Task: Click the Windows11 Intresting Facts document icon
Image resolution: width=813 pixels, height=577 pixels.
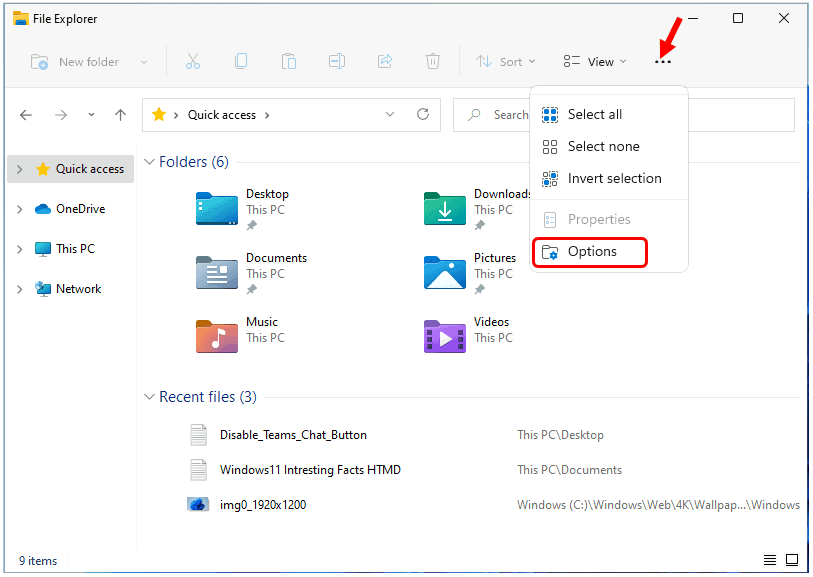Action: (x=198, y=470)
